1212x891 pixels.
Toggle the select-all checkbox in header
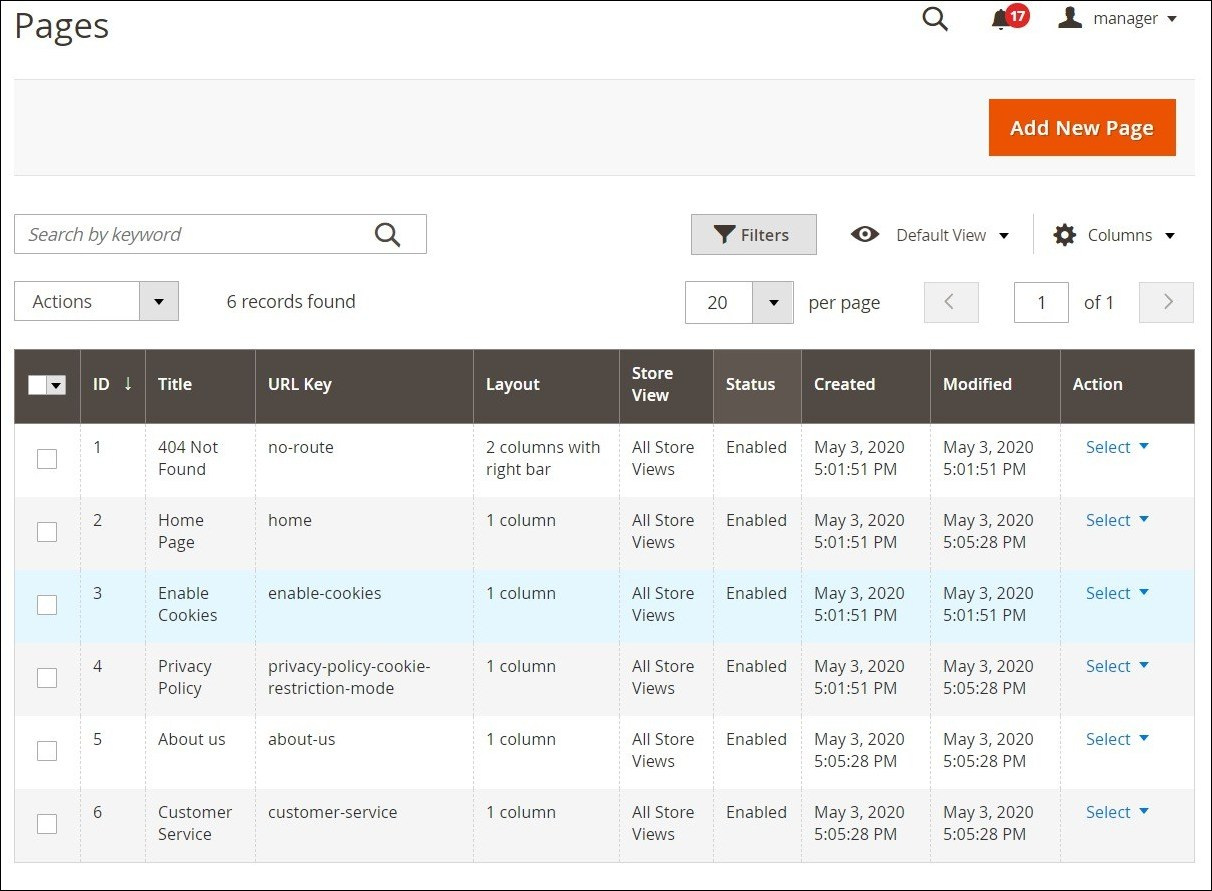pos(37,385)
